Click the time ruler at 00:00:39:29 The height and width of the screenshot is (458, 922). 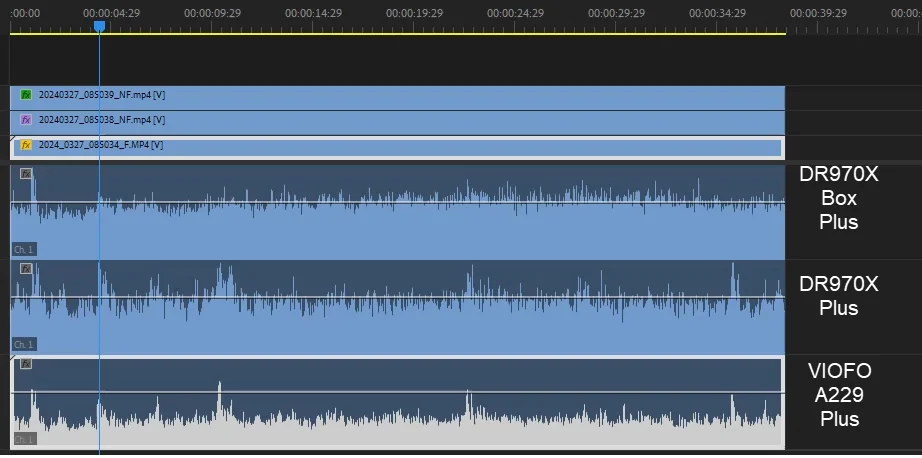pos(819,13)
